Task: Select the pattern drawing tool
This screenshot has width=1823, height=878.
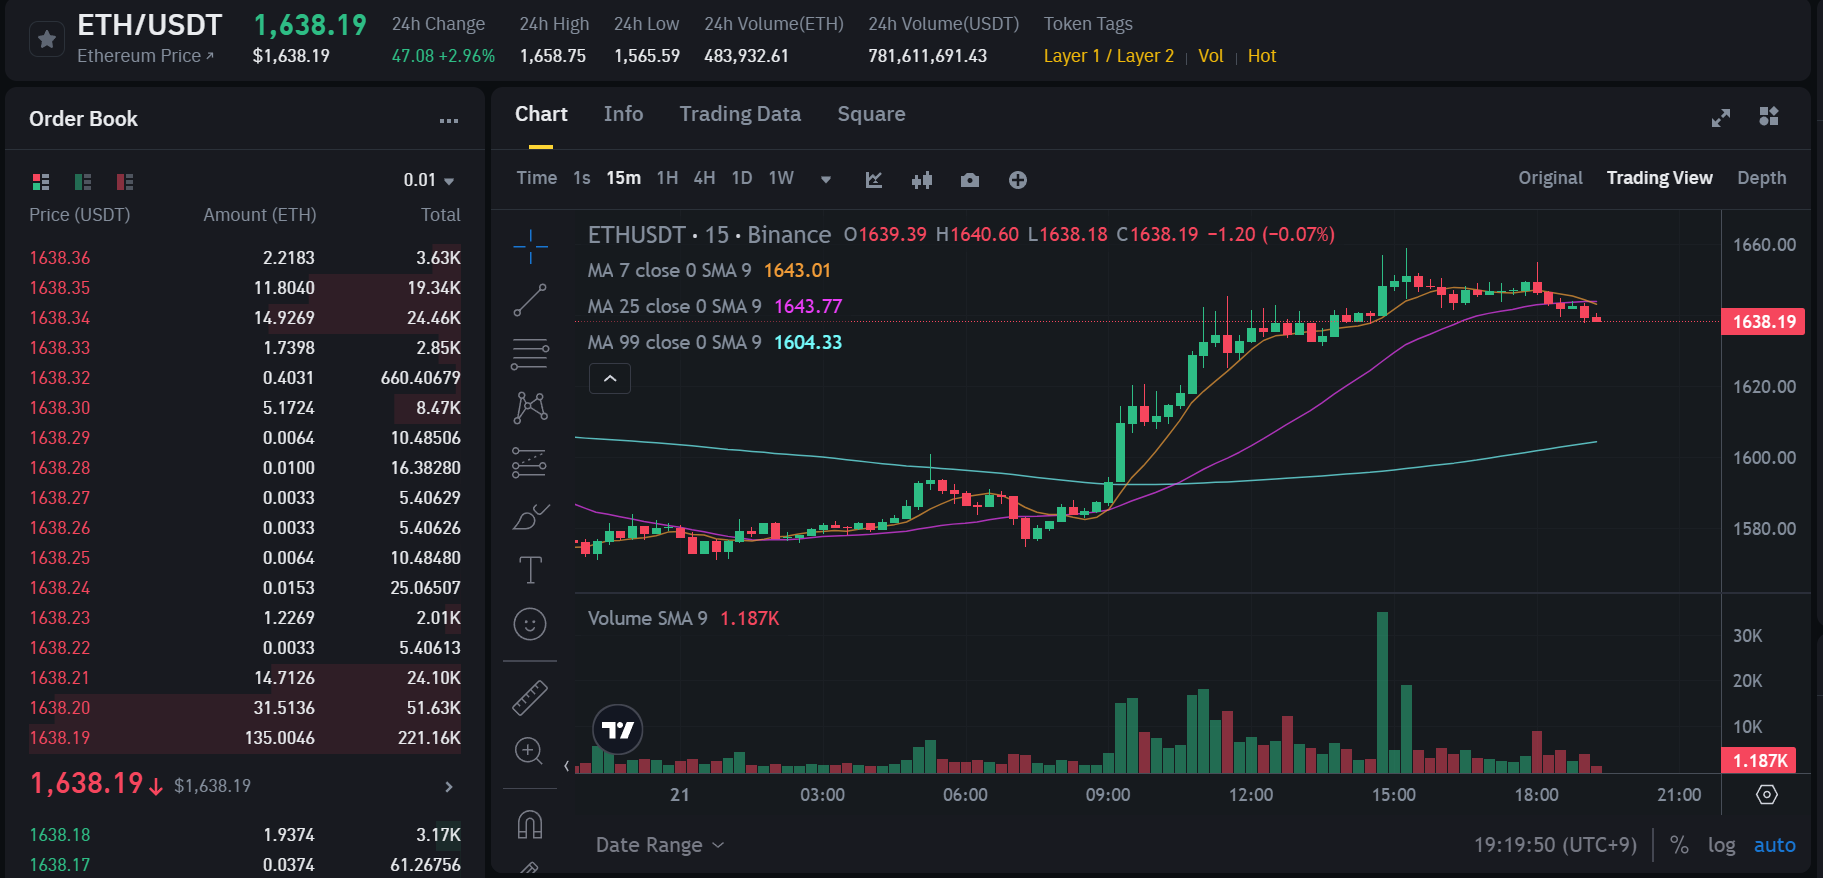Action: point(530,407)
